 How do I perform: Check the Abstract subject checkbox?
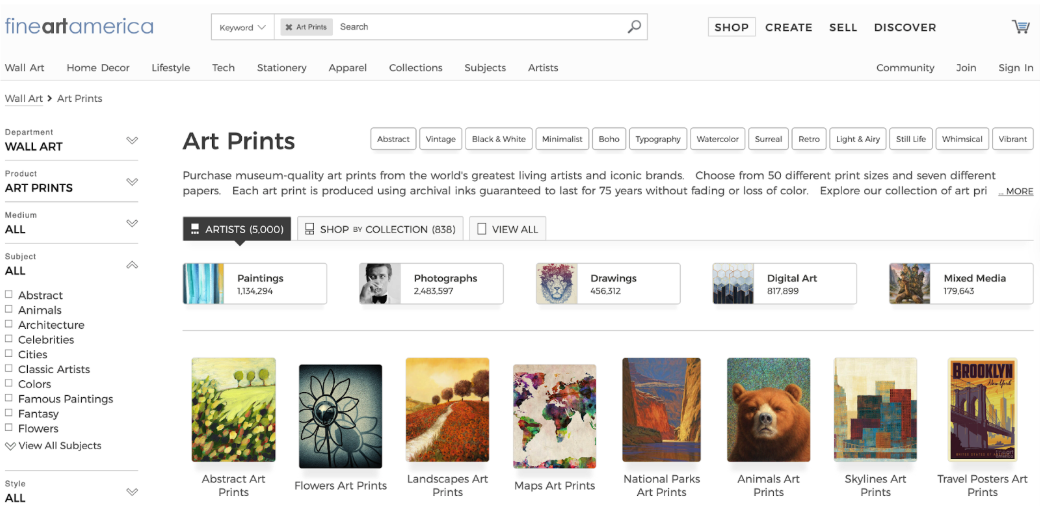coord(9,295)
